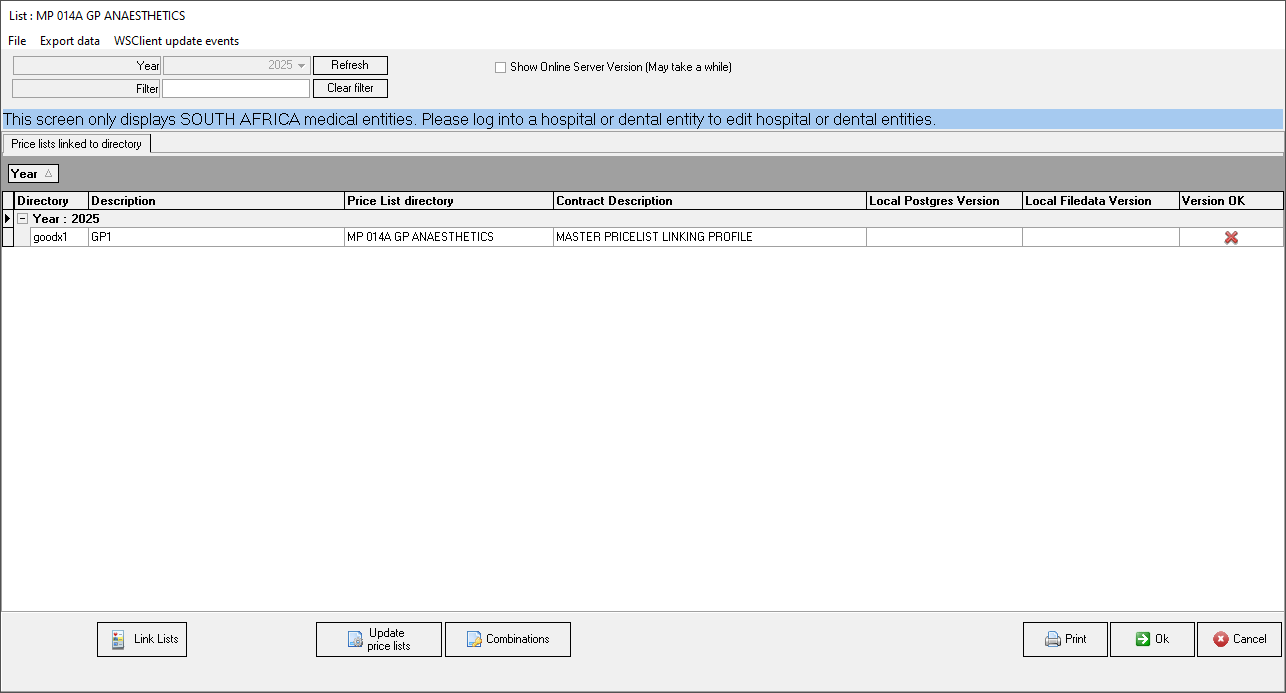The width and height of the screenshot is (1286, 693).
Task: Click the Refresh button
Action: tap(350, 65)
